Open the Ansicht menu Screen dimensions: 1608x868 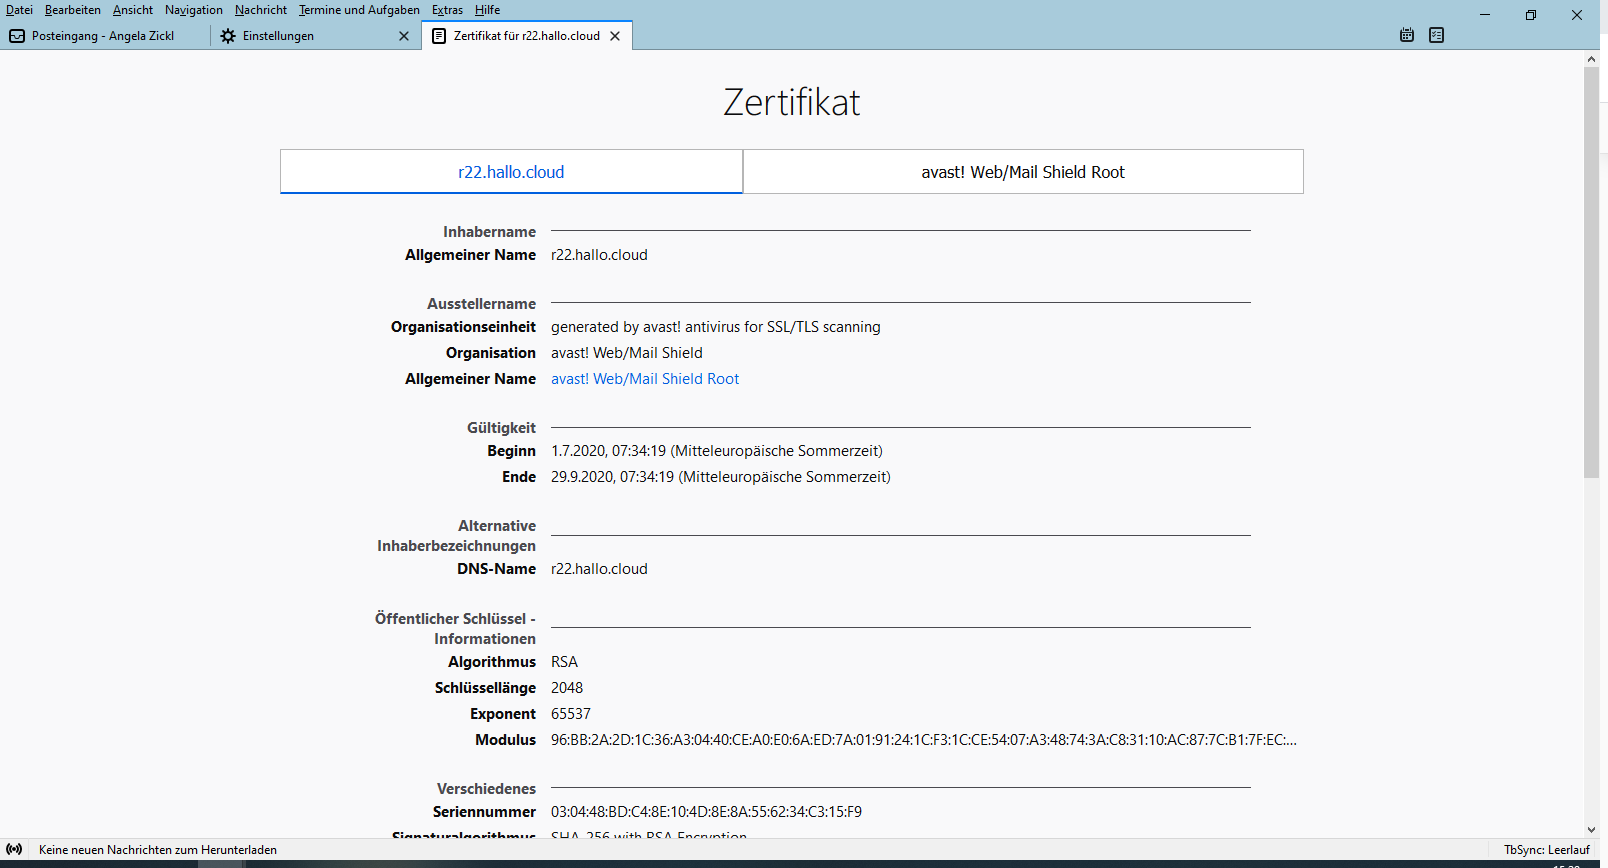133,10
